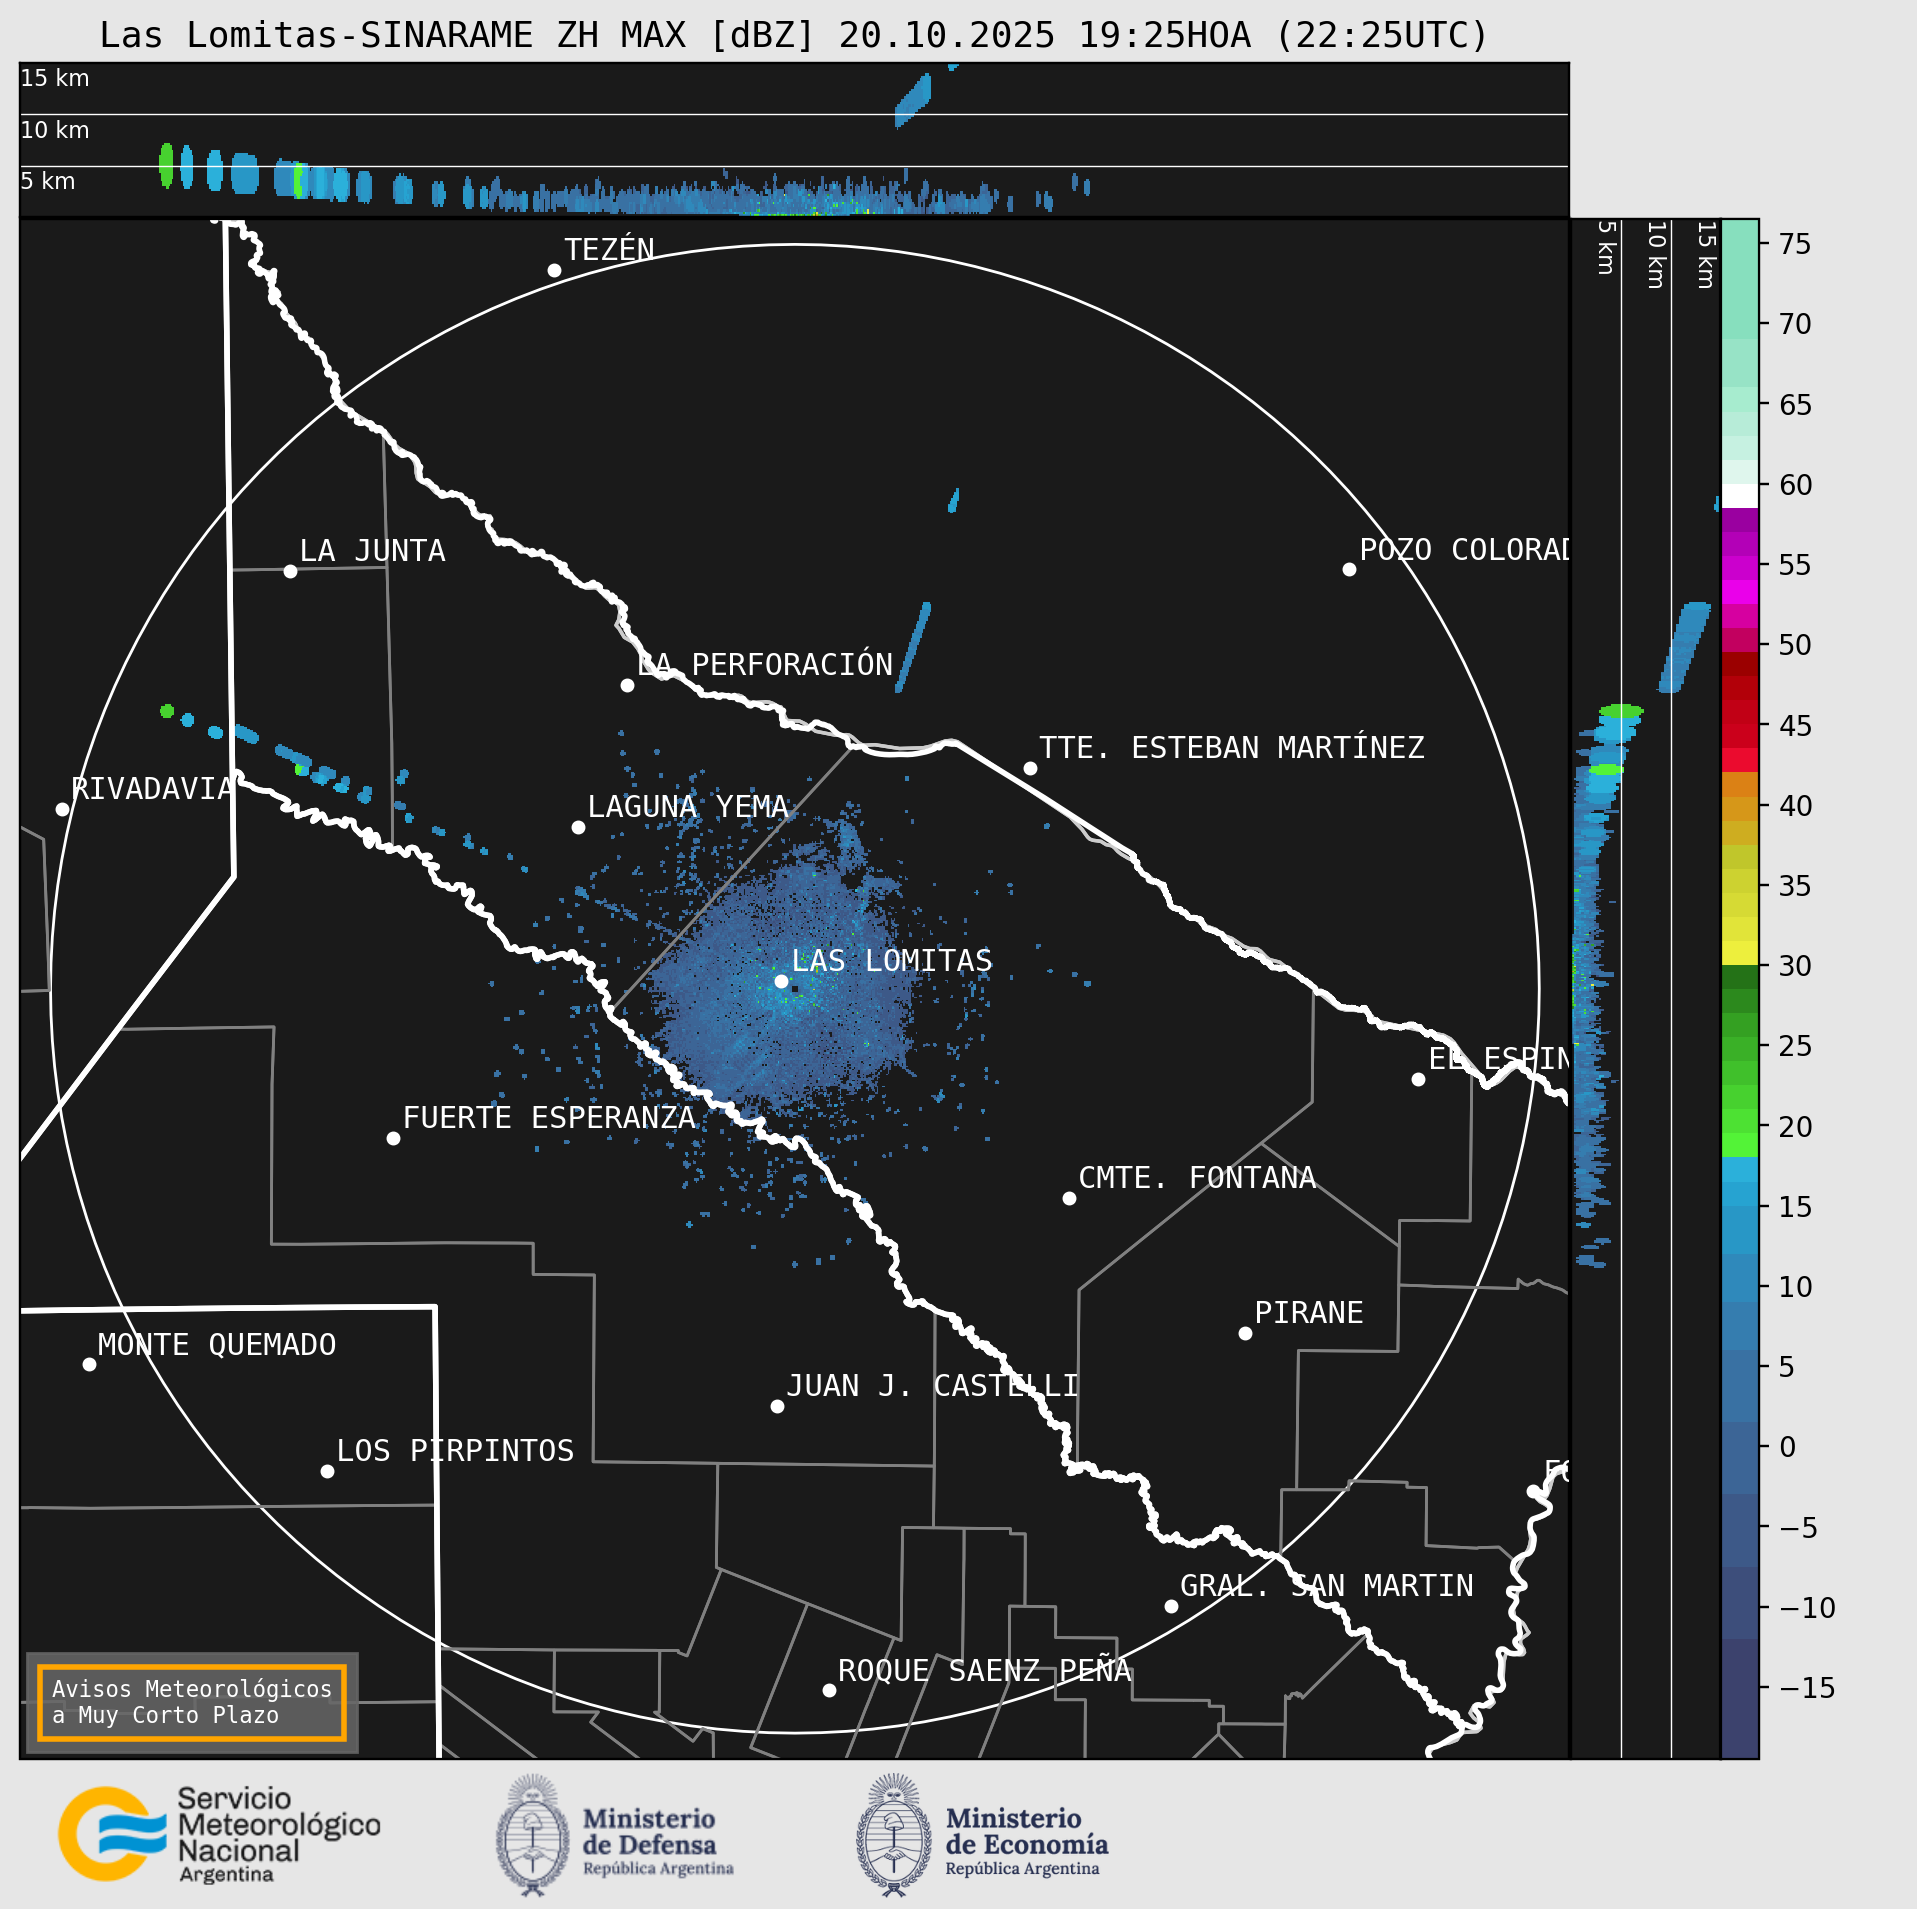Click the '10 km' label in top panel
Screen dimensions: 1917x1909
pyautogui.click(x=55, y=130)
